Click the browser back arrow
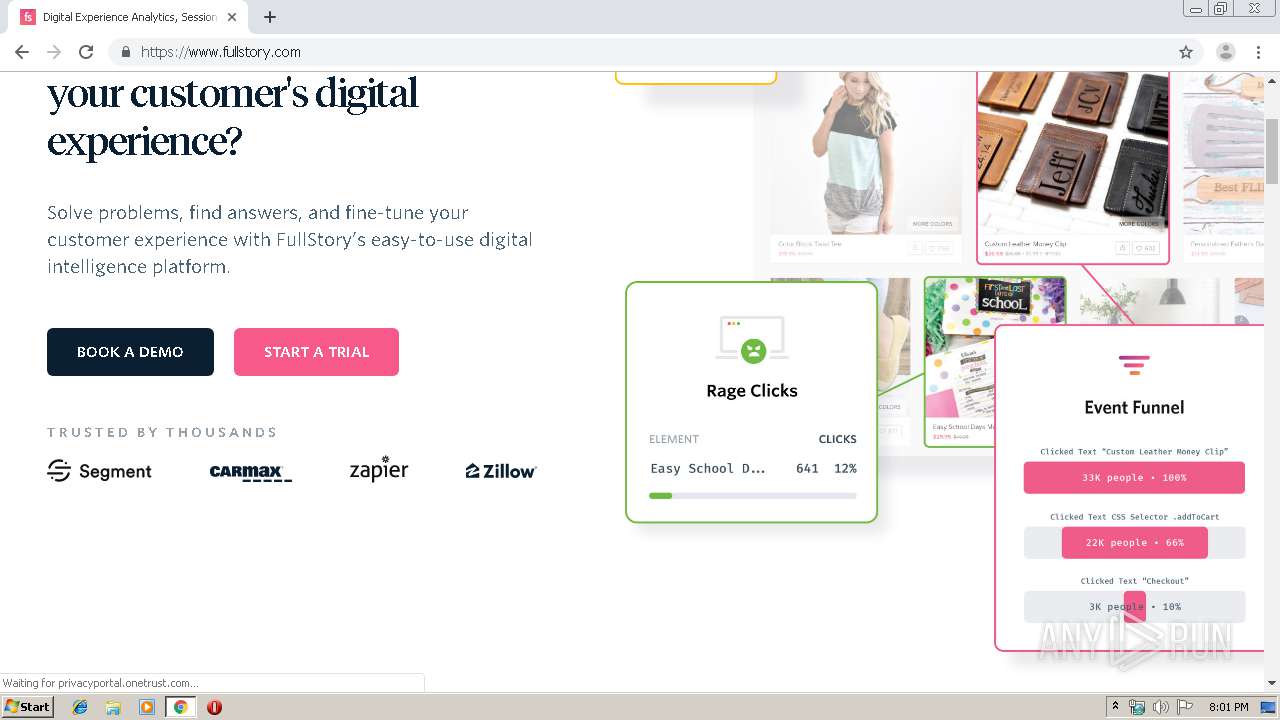 click(22, 52)
